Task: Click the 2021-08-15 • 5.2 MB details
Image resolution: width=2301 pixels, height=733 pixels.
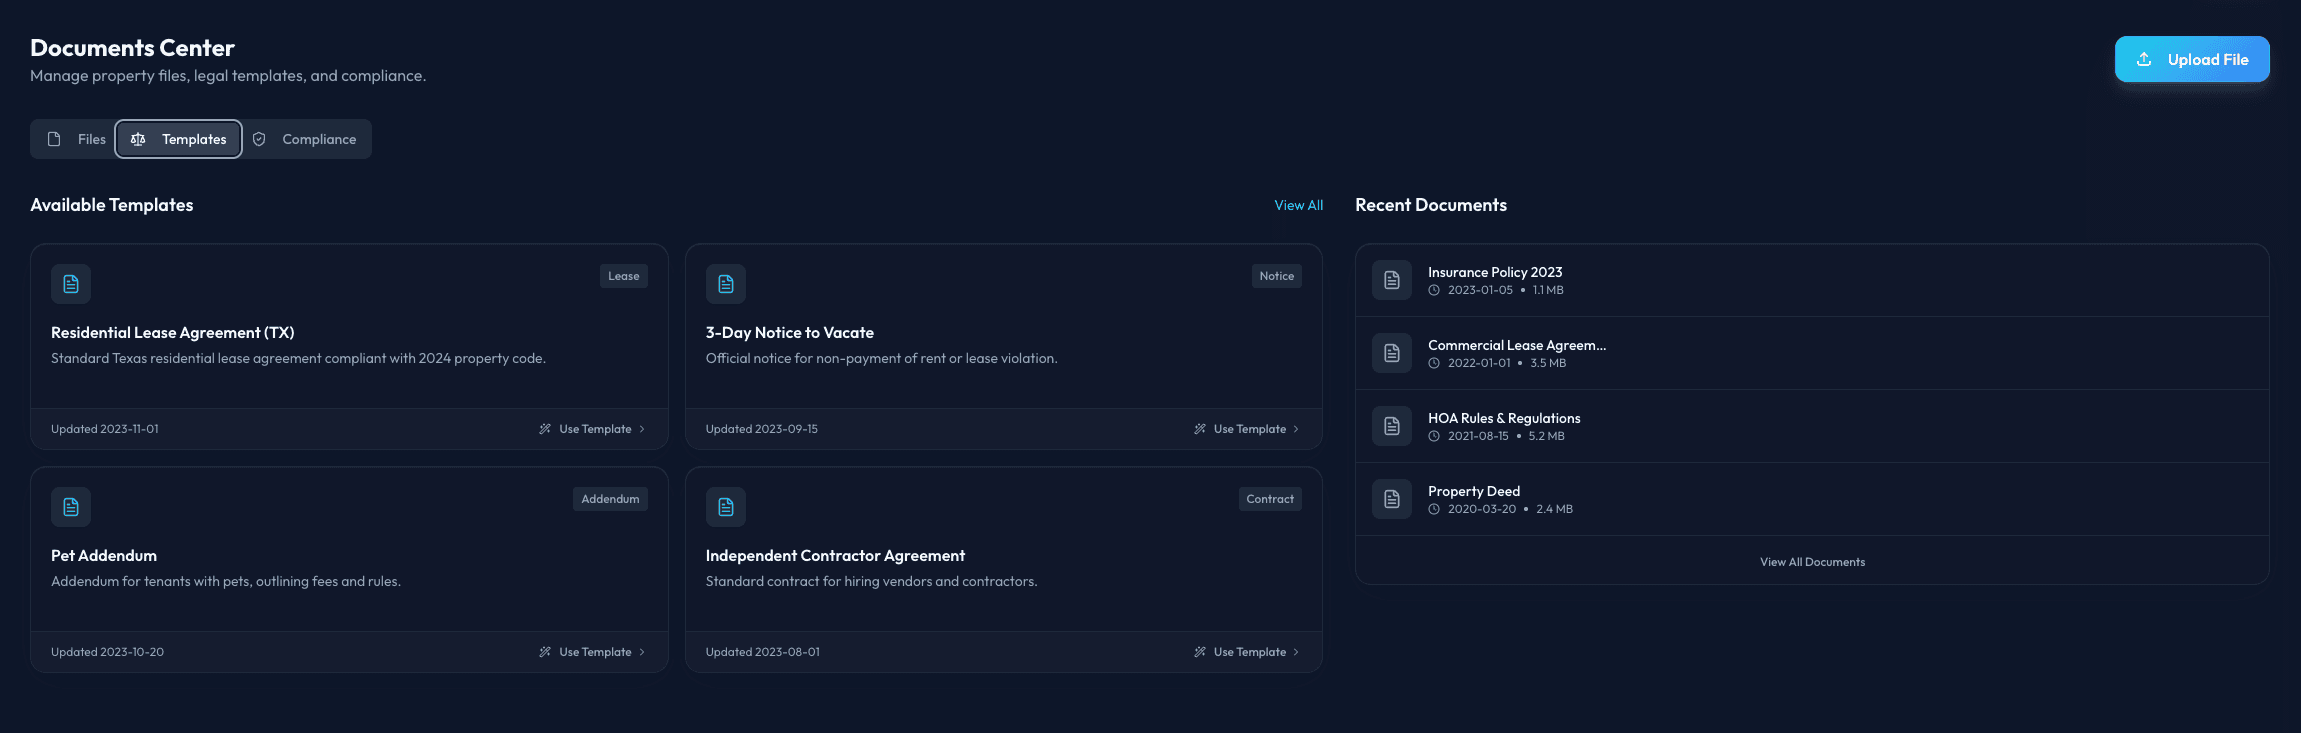Action: pos(1496,436)
